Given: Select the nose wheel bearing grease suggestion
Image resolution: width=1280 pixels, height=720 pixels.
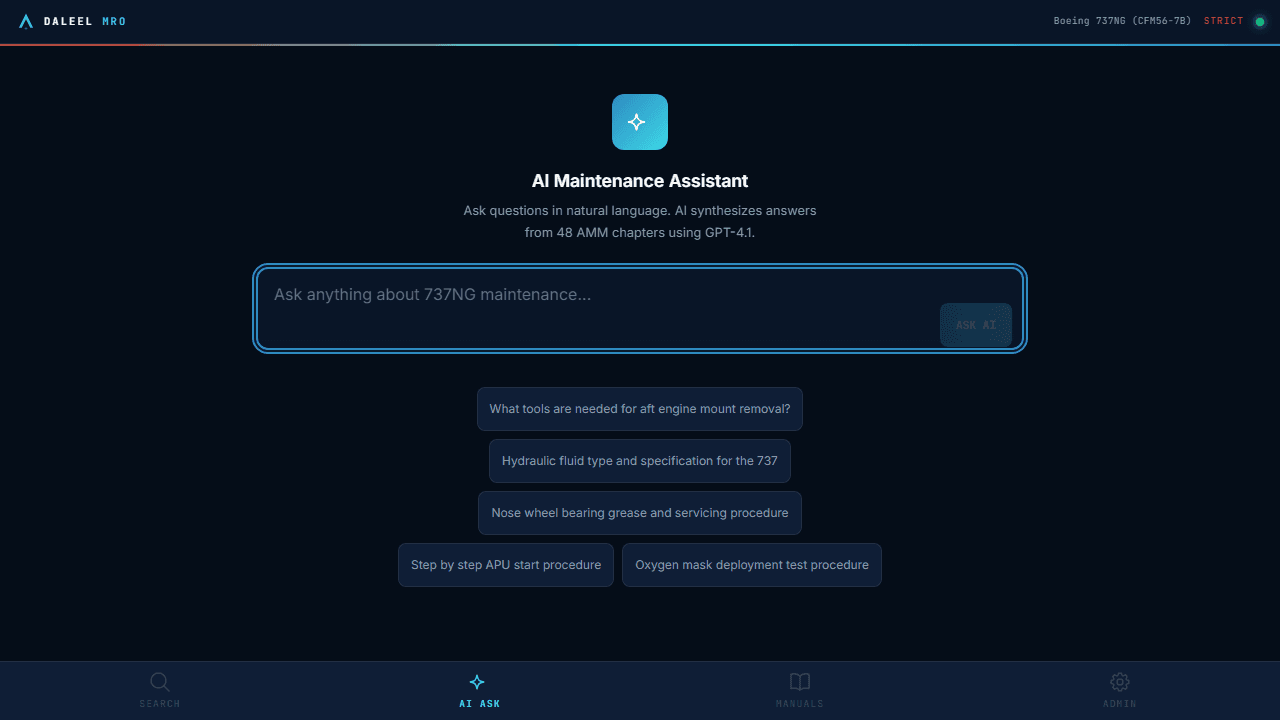Looking at the screenshot, I should pos(640,513).
